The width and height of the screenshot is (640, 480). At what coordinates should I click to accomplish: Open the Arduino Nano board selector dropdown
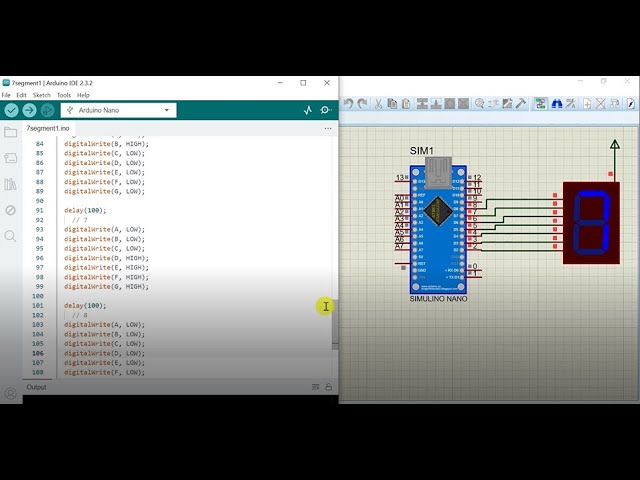pos(118,110)
